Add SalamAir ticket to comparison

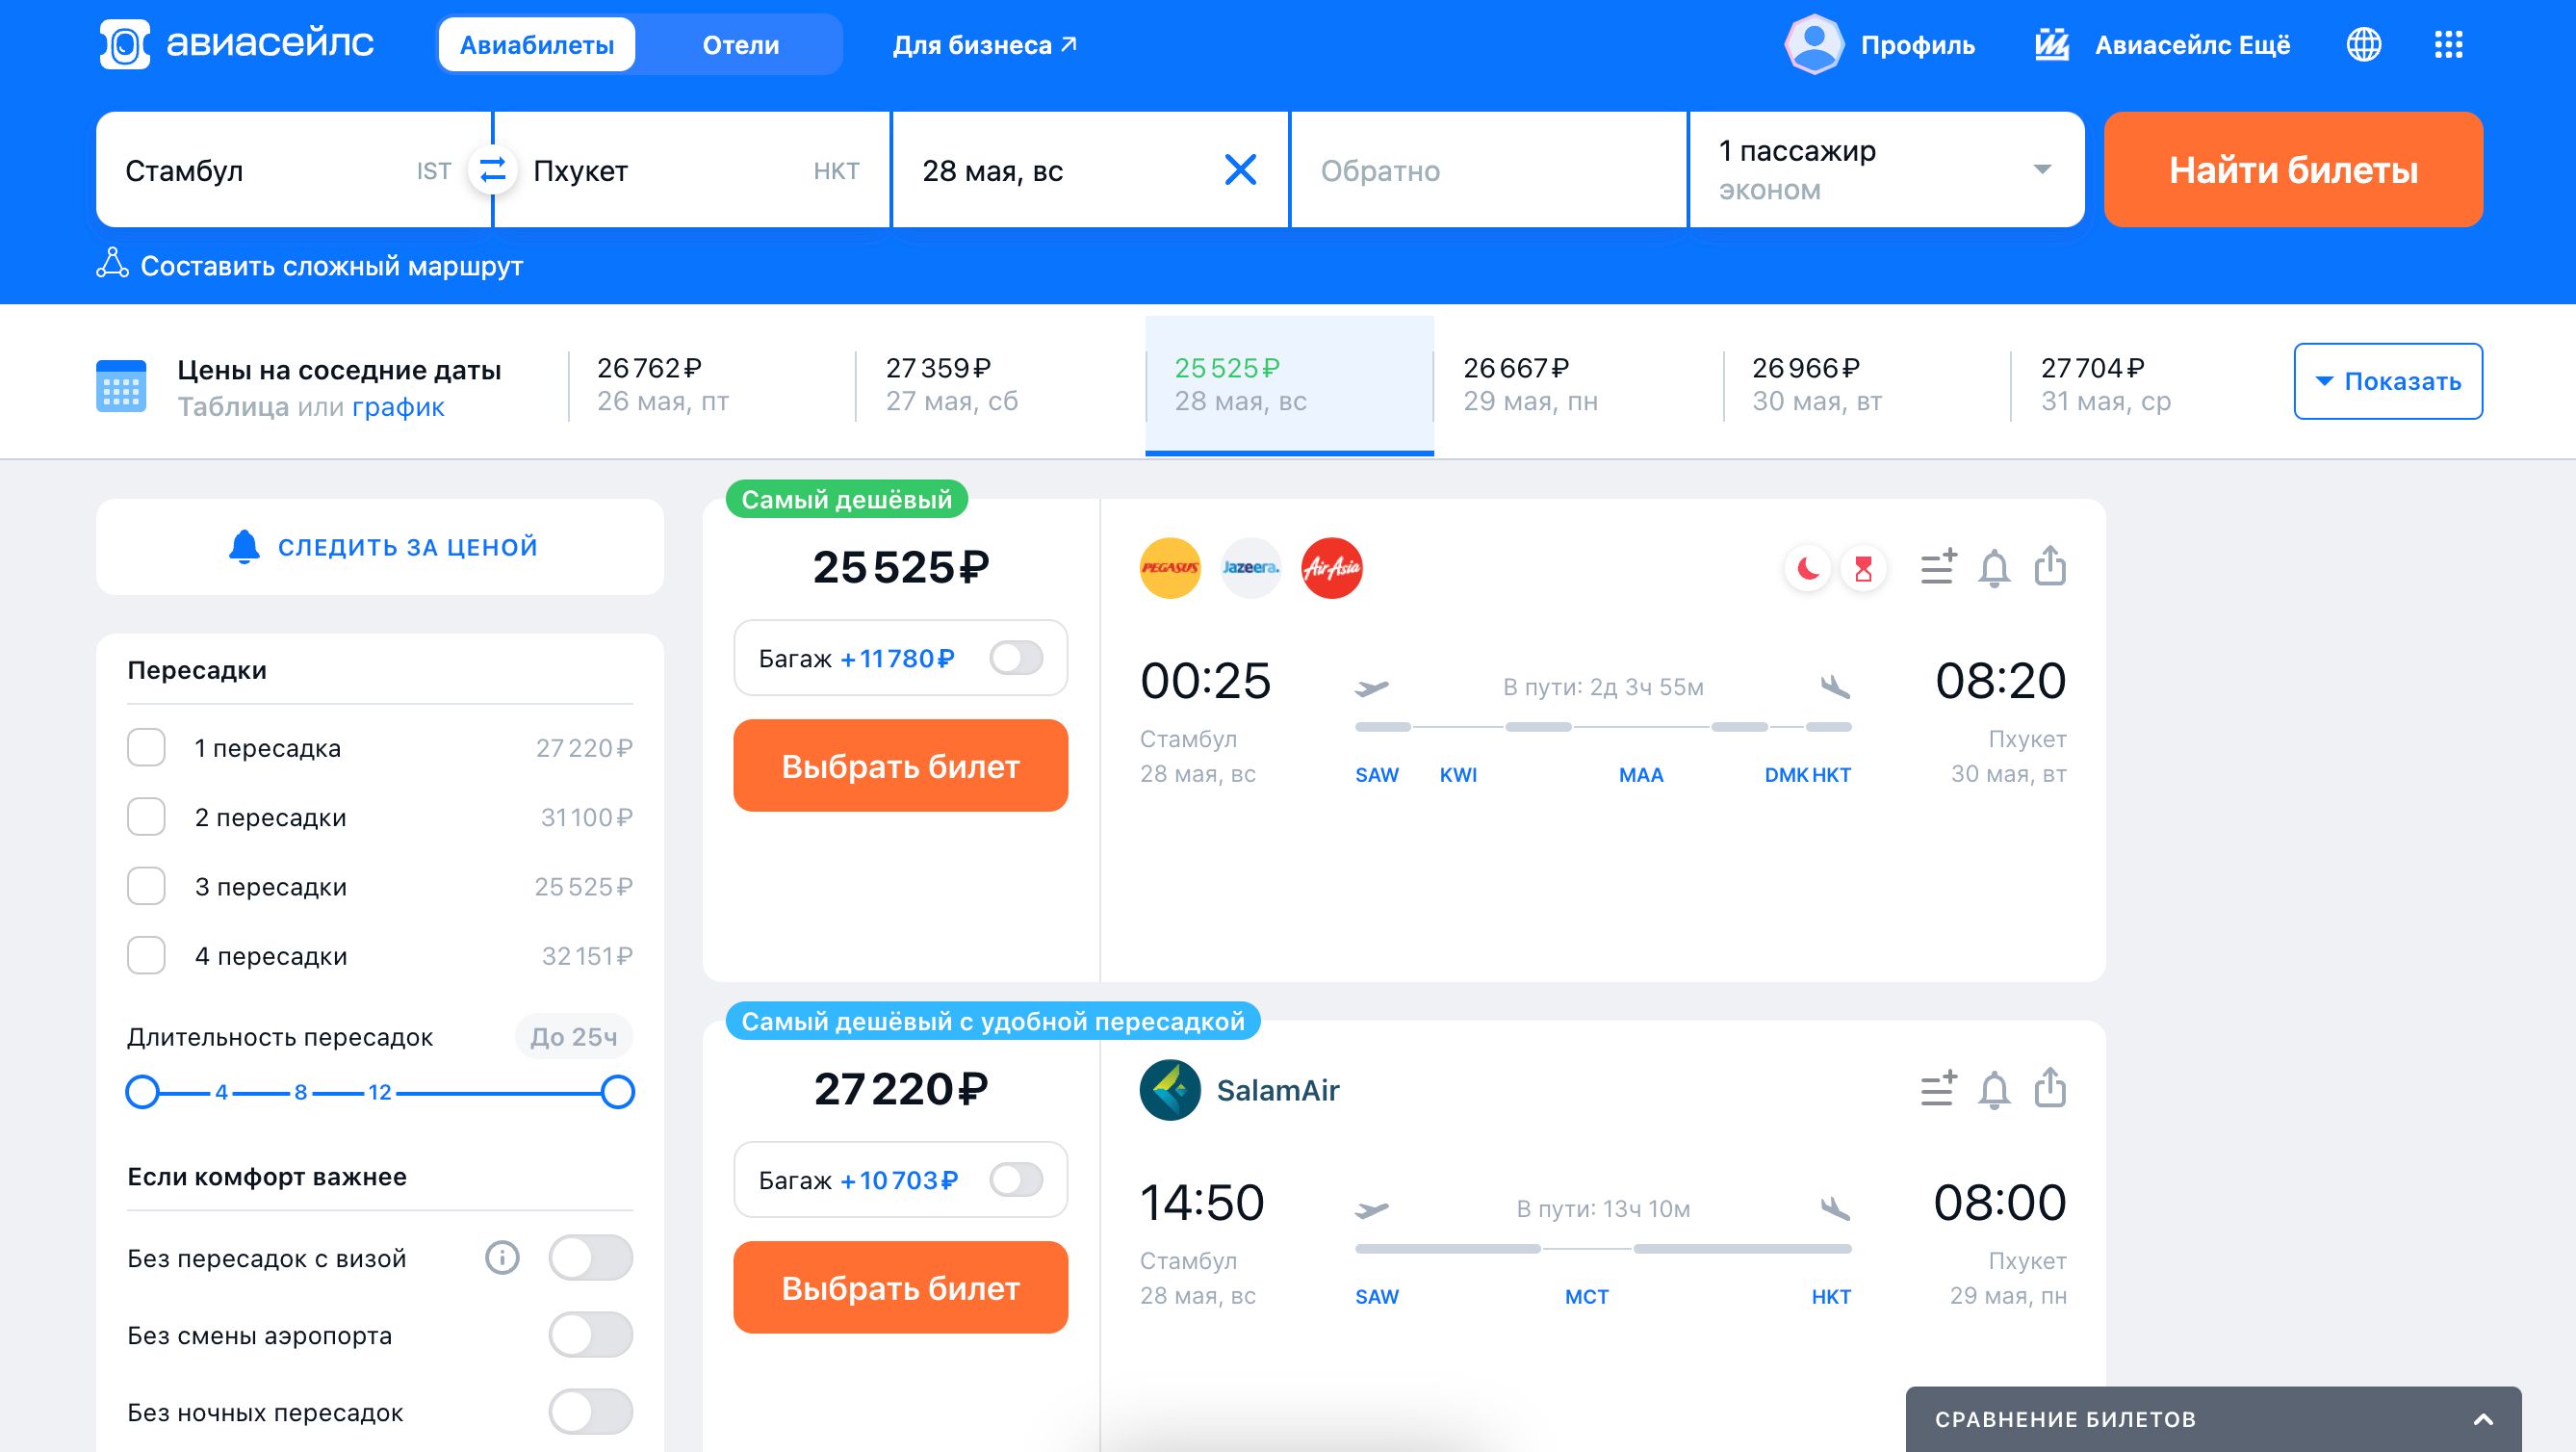[x=1938, y=1089]
